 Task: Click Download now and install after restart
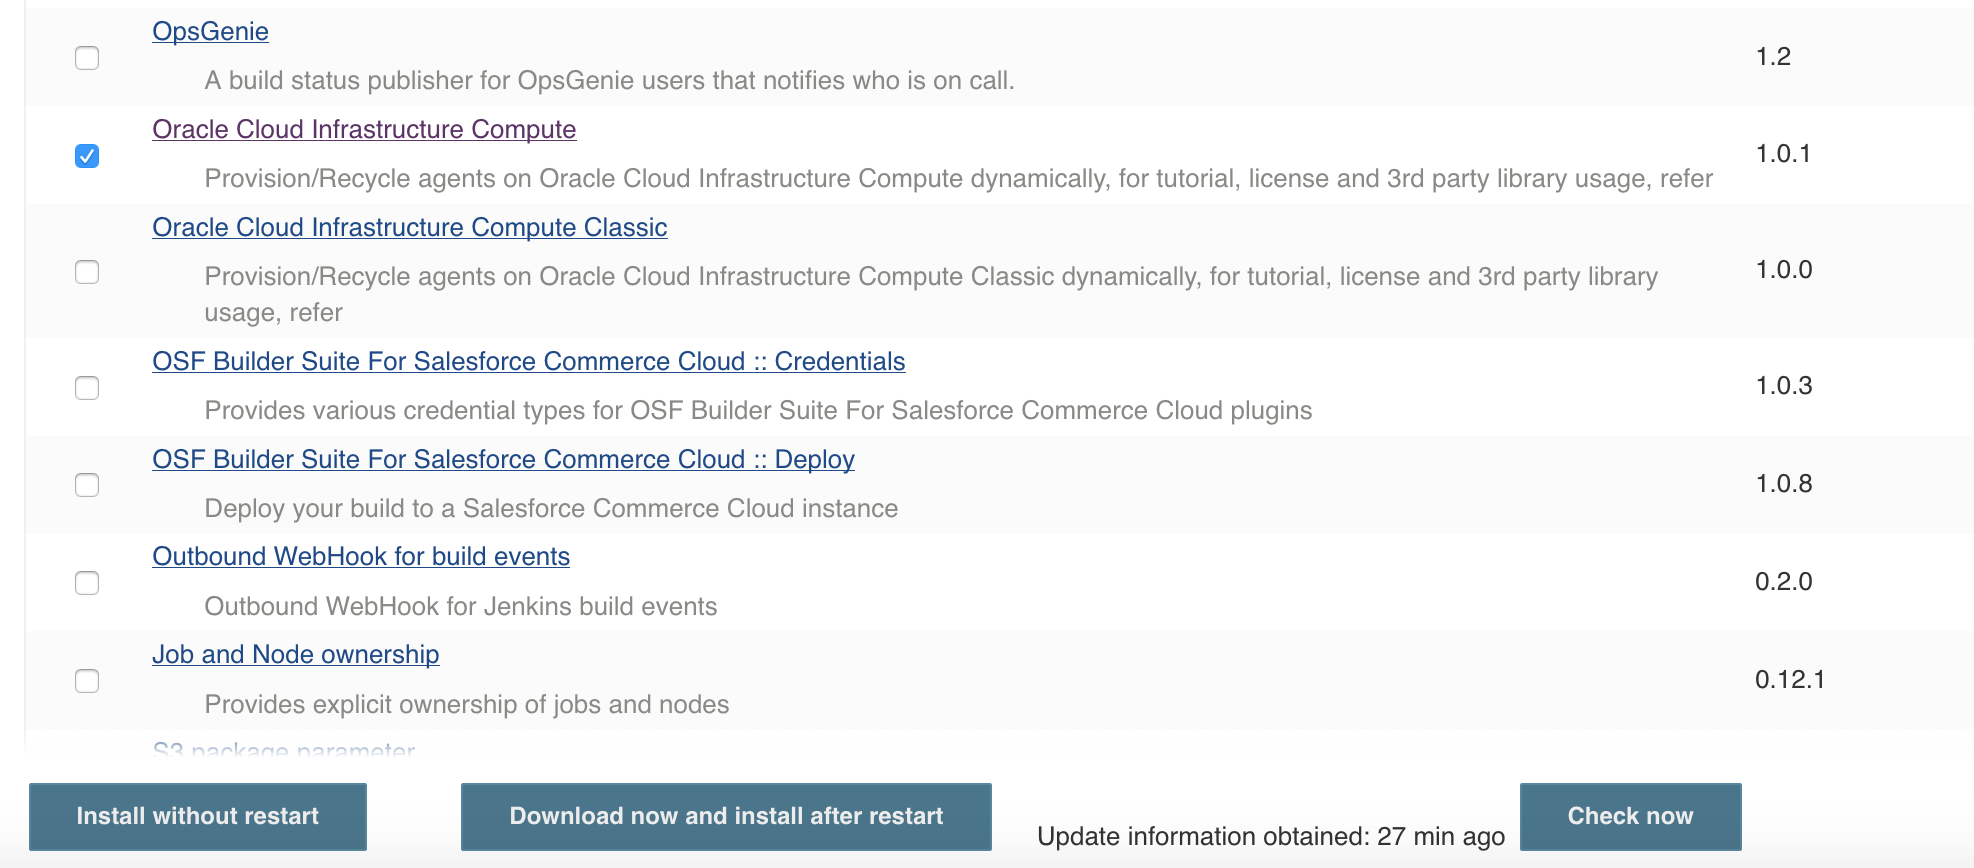(x=726, y=816)
